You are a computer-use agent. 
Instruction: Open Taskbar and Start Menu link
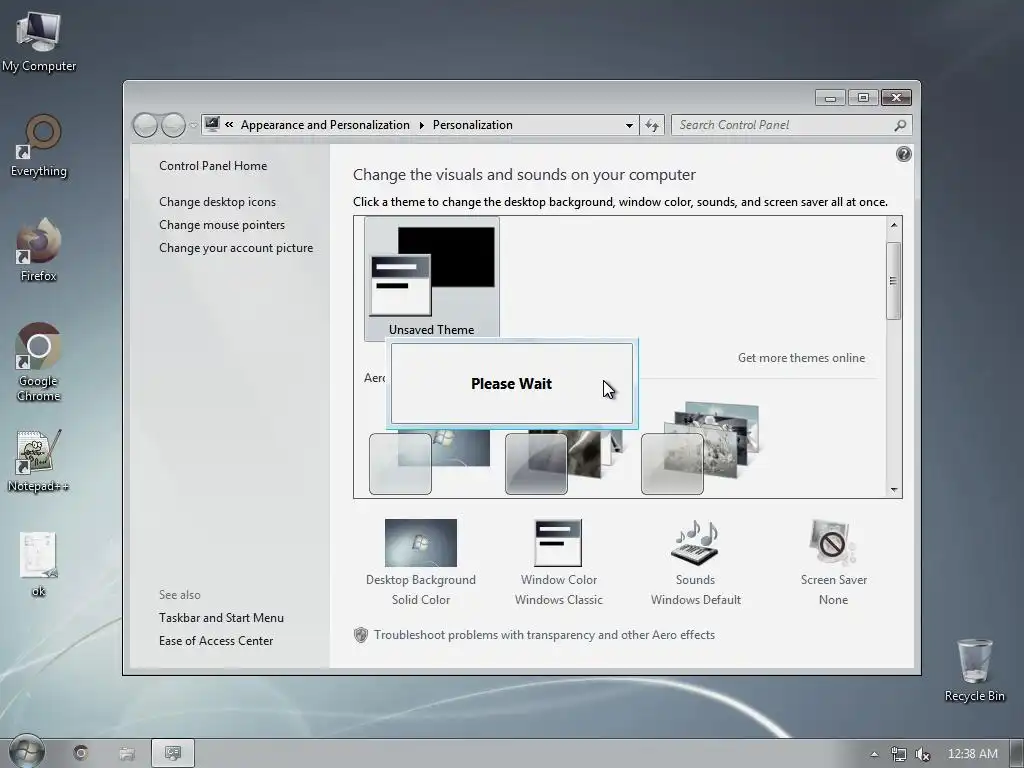(221, 618)
